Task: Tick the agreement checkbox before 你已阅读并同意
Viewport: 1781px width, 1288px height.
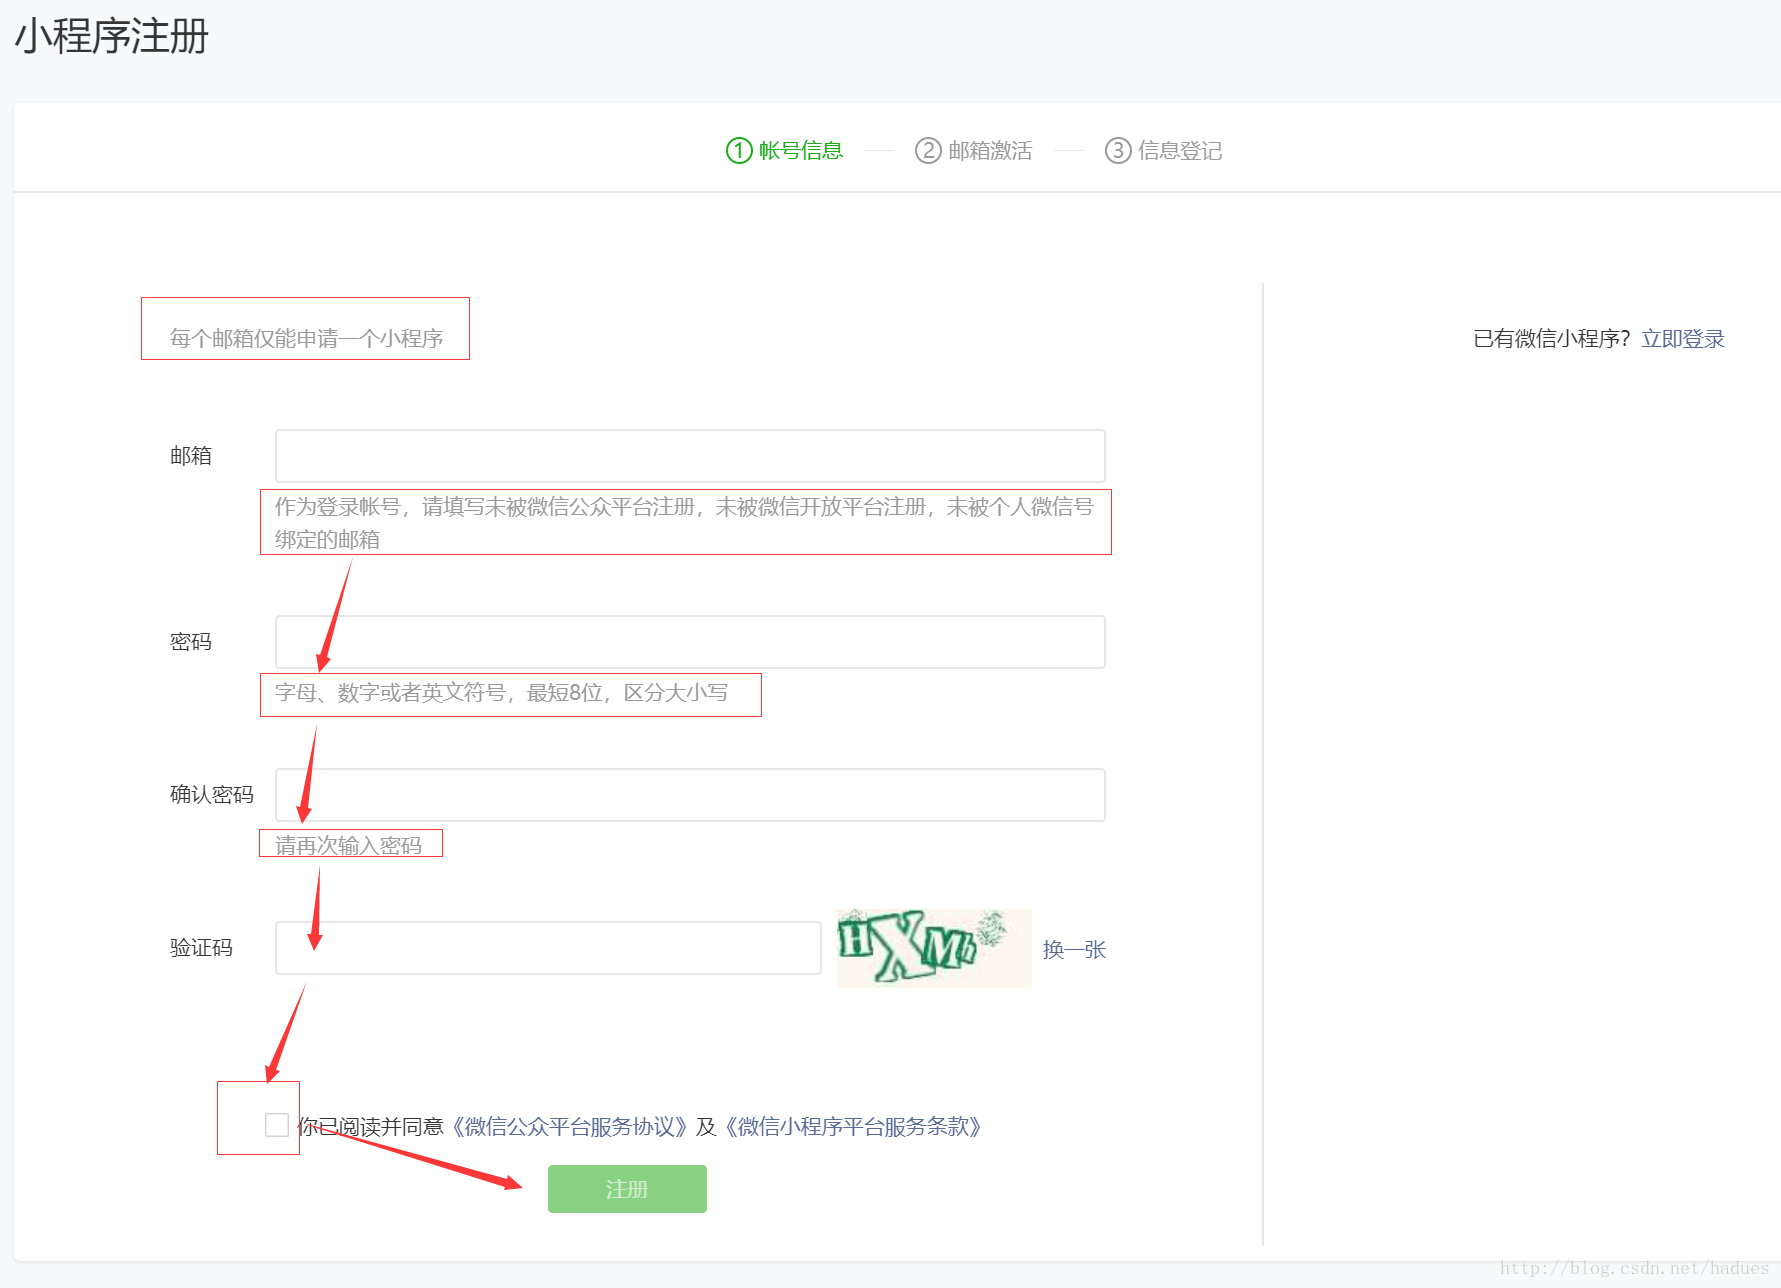Action: 277,1125
